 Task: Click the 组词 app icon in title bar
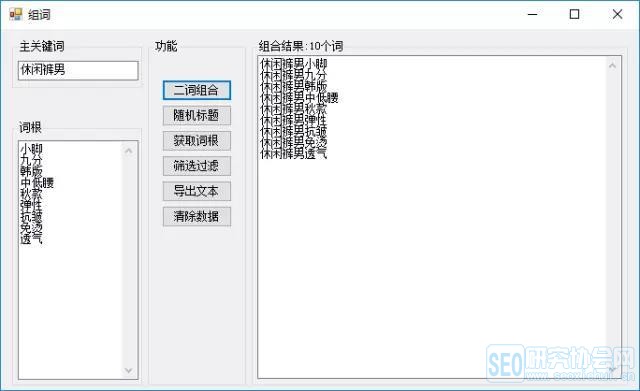point(16,14)
